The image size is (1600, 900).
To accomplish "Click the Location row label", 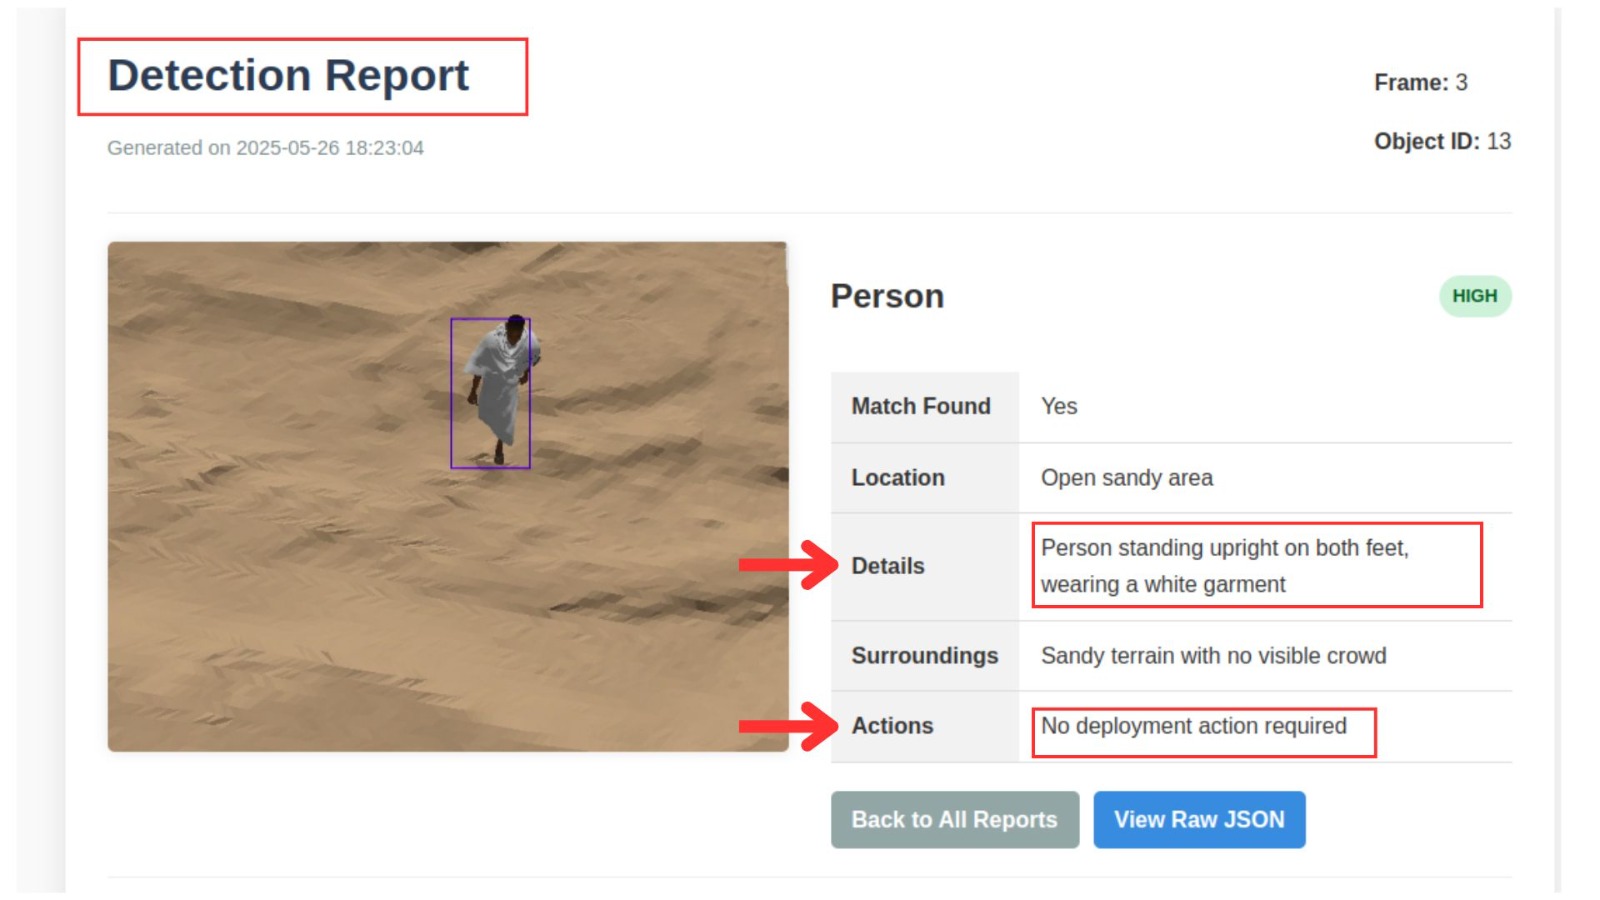I will pos(898,478).
